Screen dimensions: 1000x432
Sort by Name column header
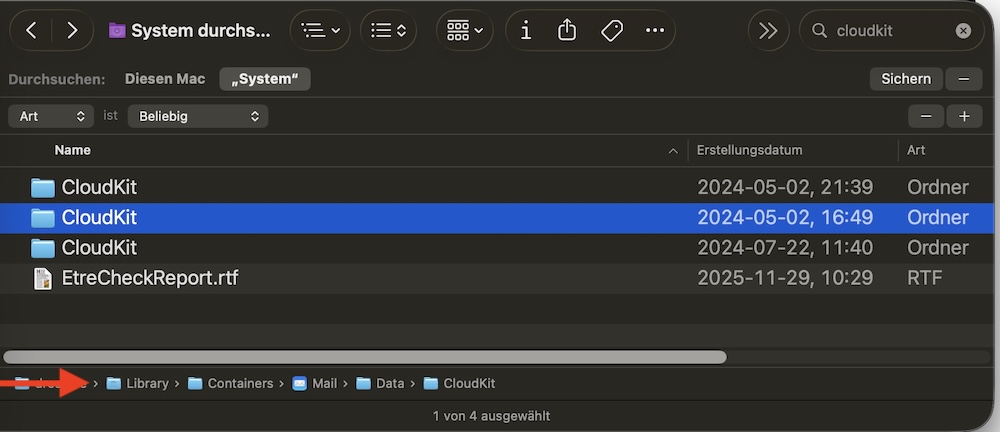coord(72,150)
